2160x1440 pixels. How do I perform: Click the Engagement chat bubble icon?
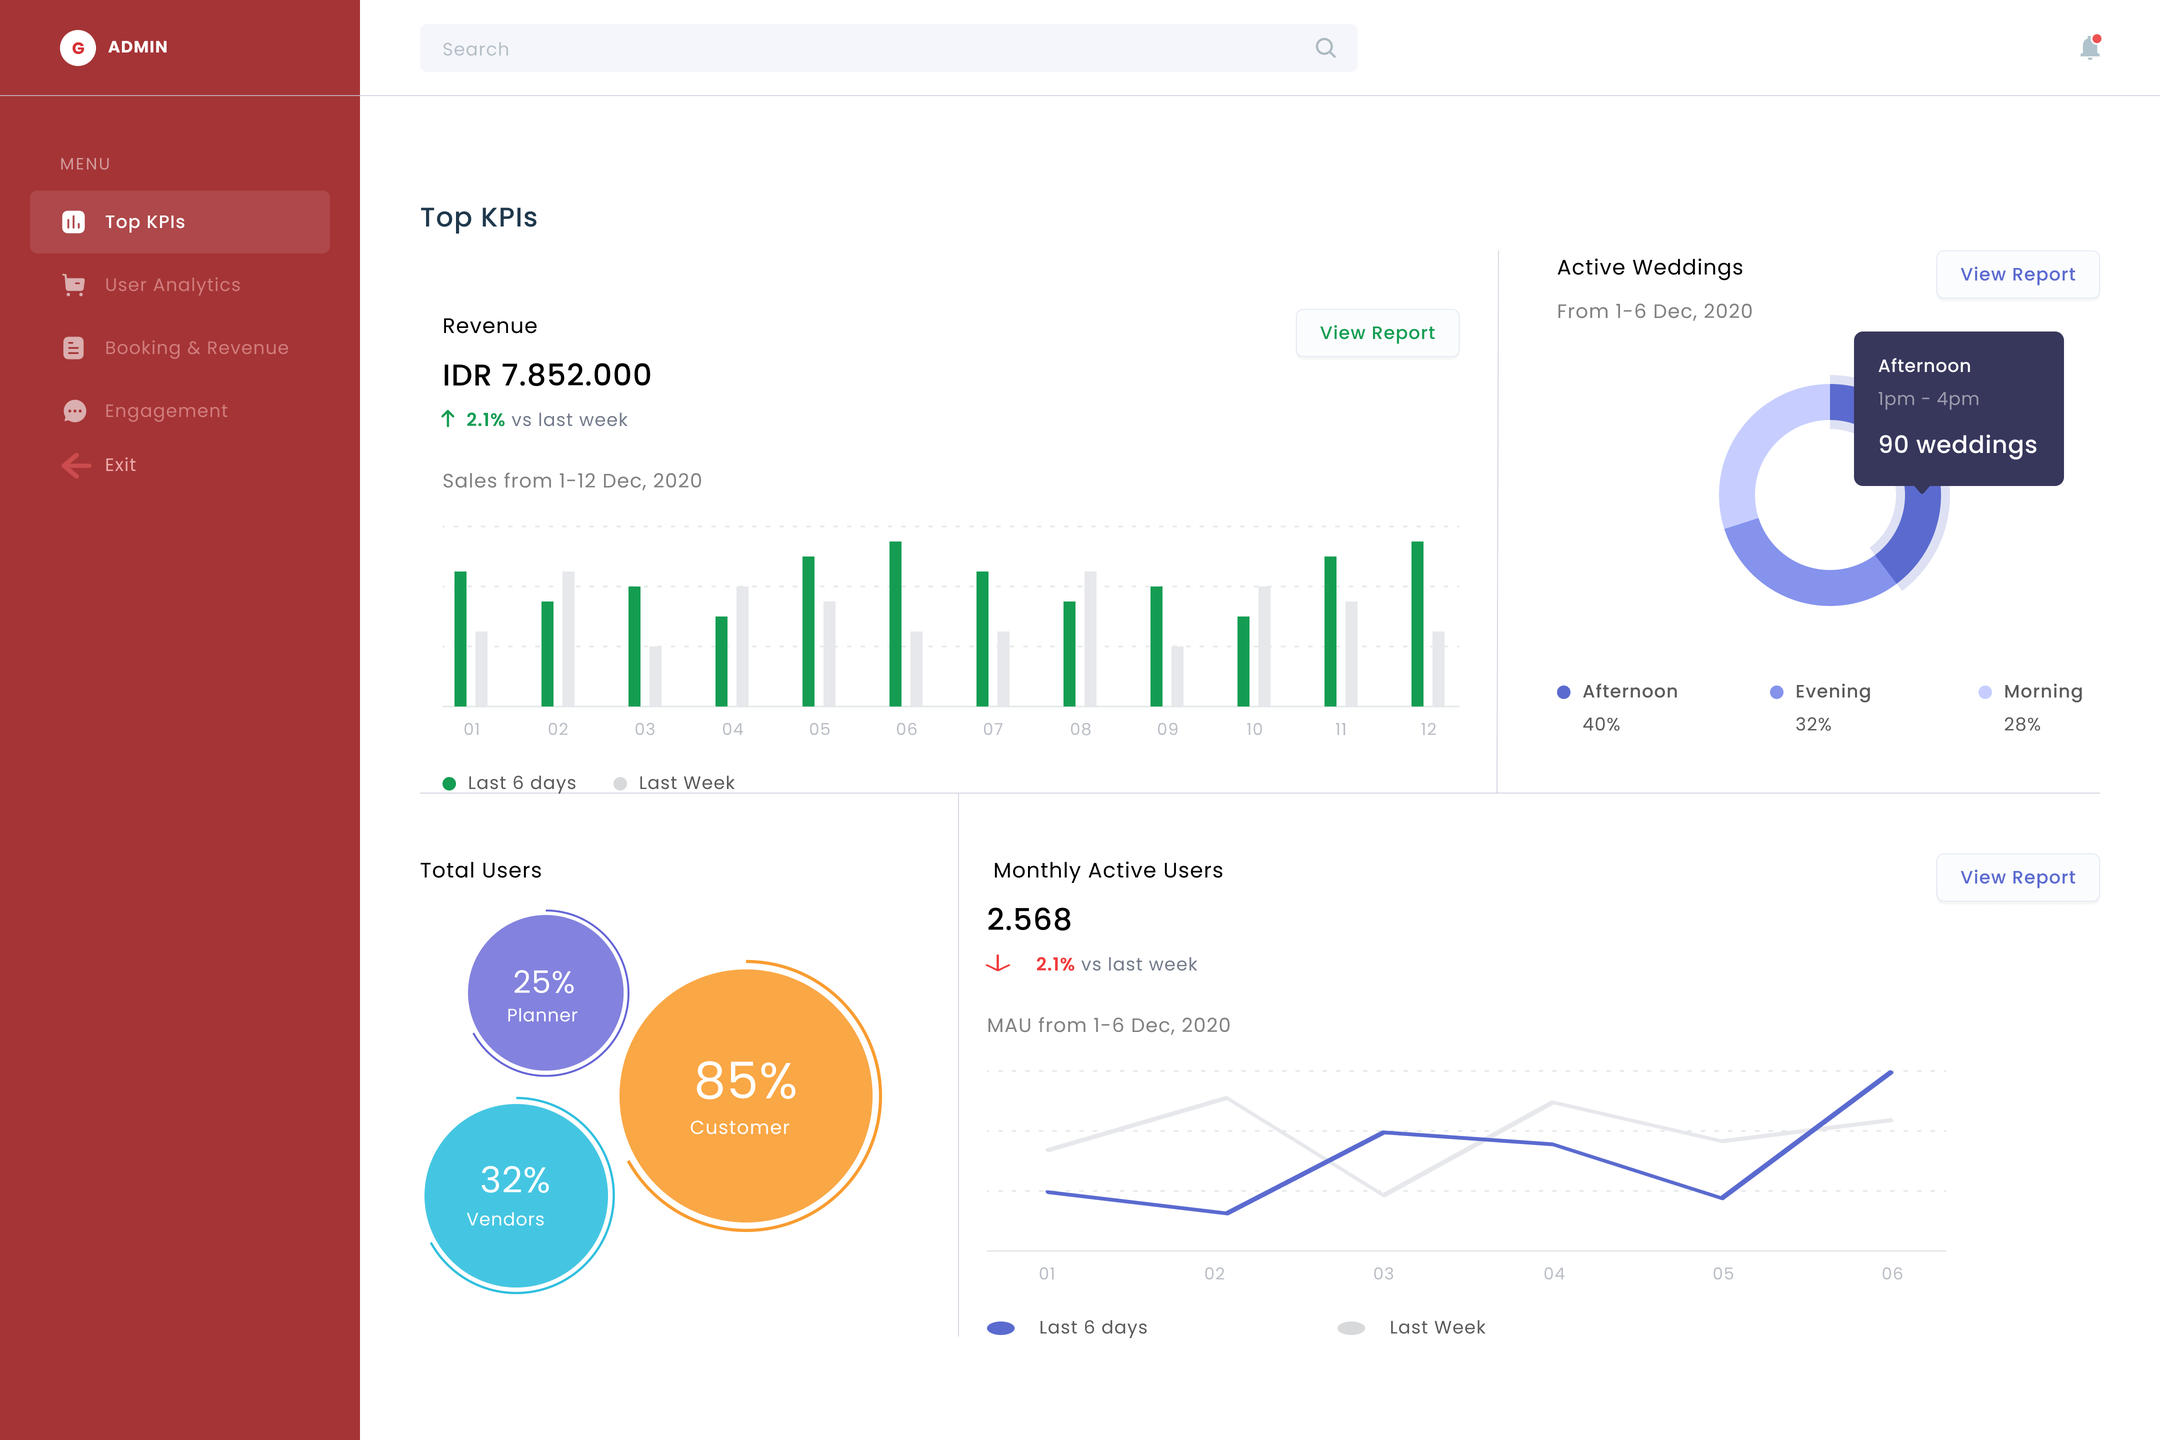tap(74, 411)
